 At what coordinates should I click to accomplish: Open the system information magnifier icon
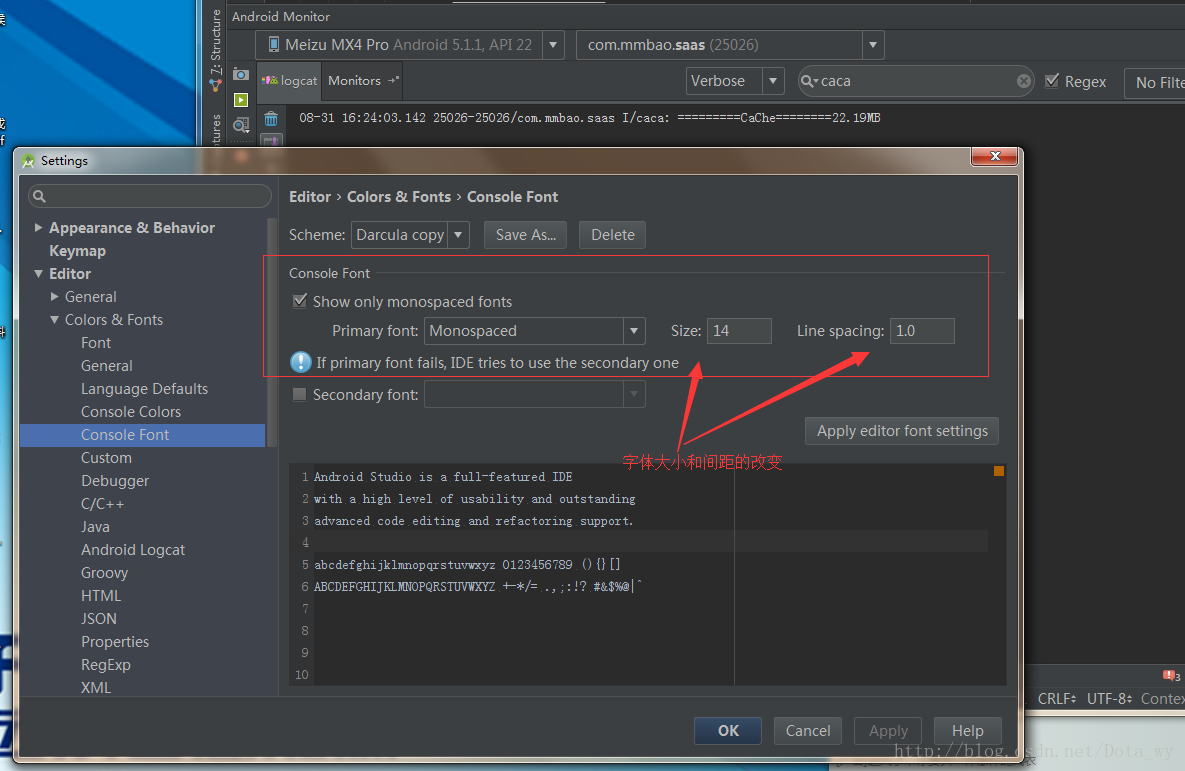(241, 125)
